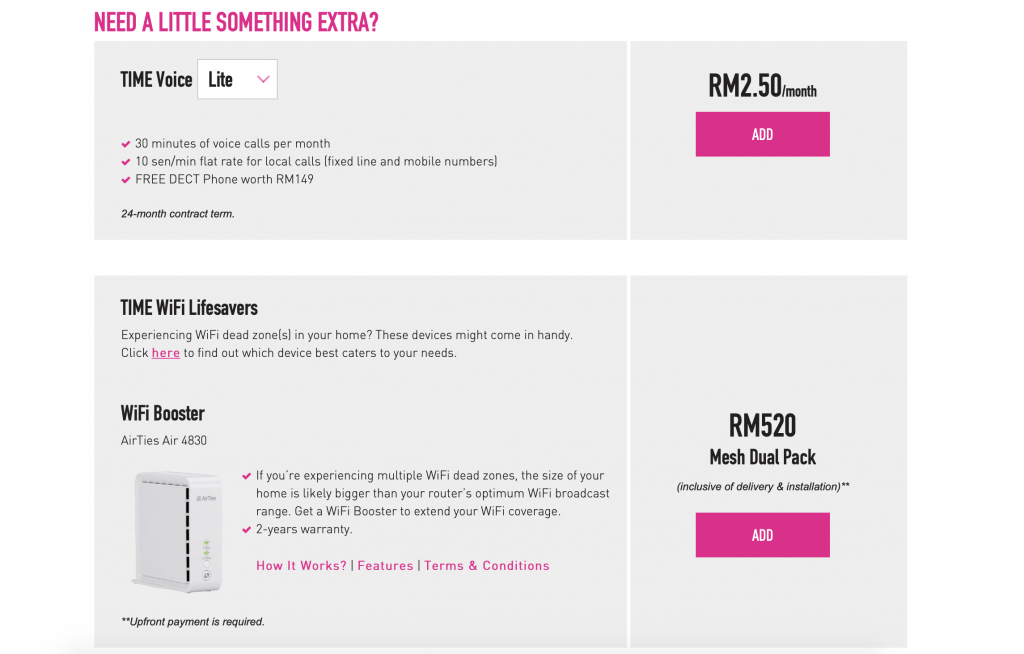Click checkmark beside multiple WiFi dead zones text
Image resolution: width=1024 pixels, height=654 pixels.
point(246,476)
